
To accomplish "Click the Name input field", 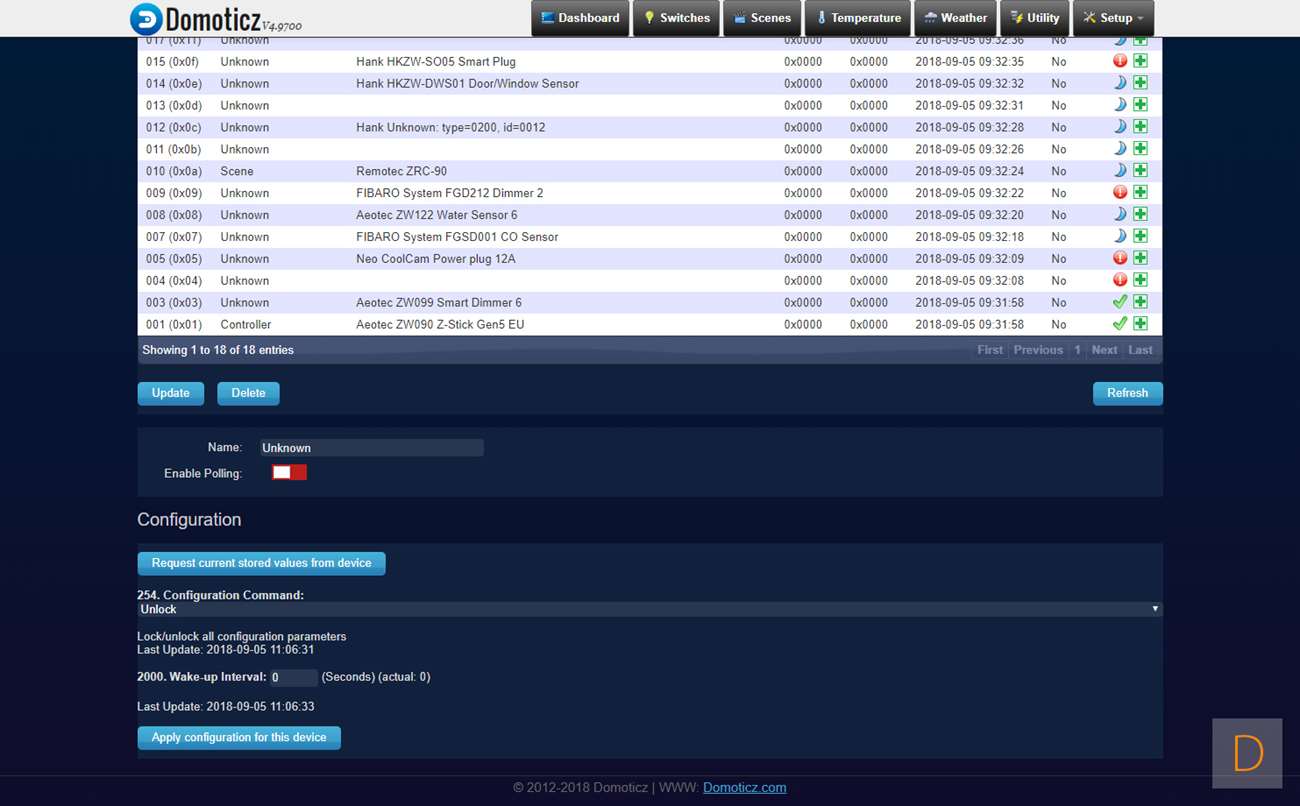I will click(x=371, y=448).
